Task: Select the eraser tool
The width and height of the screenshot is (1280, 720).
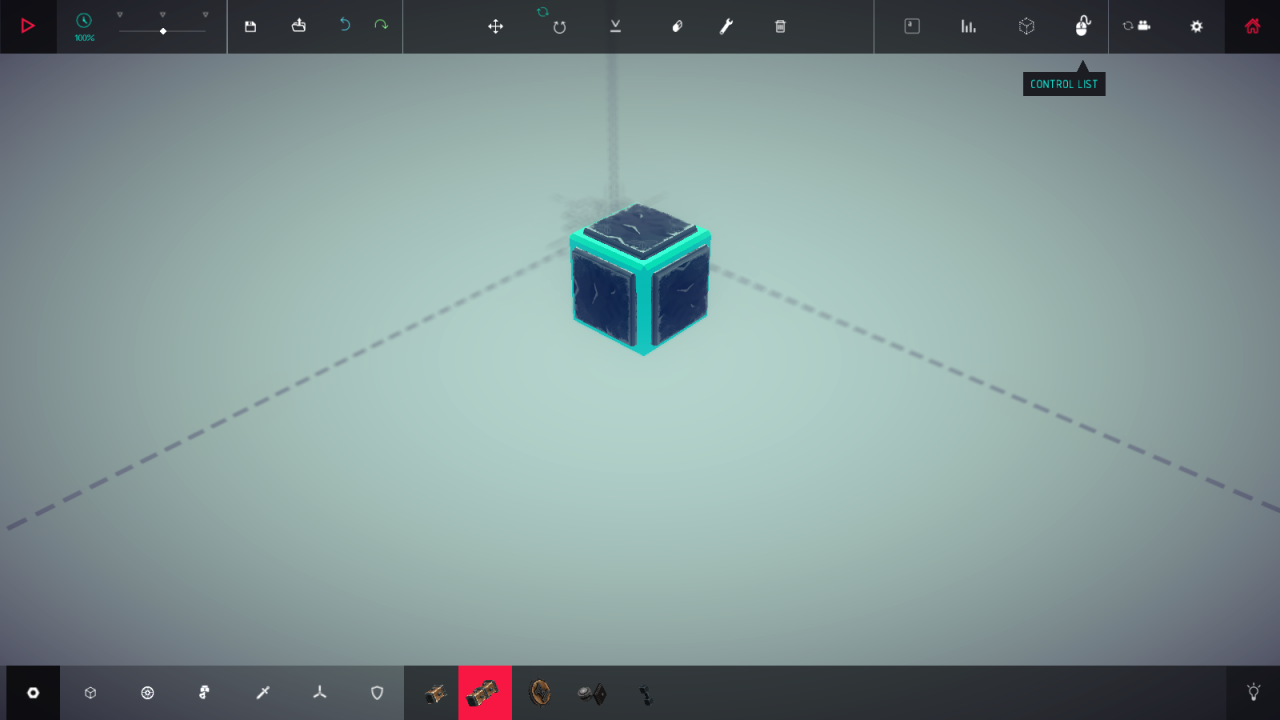Action: pos(677,26)
